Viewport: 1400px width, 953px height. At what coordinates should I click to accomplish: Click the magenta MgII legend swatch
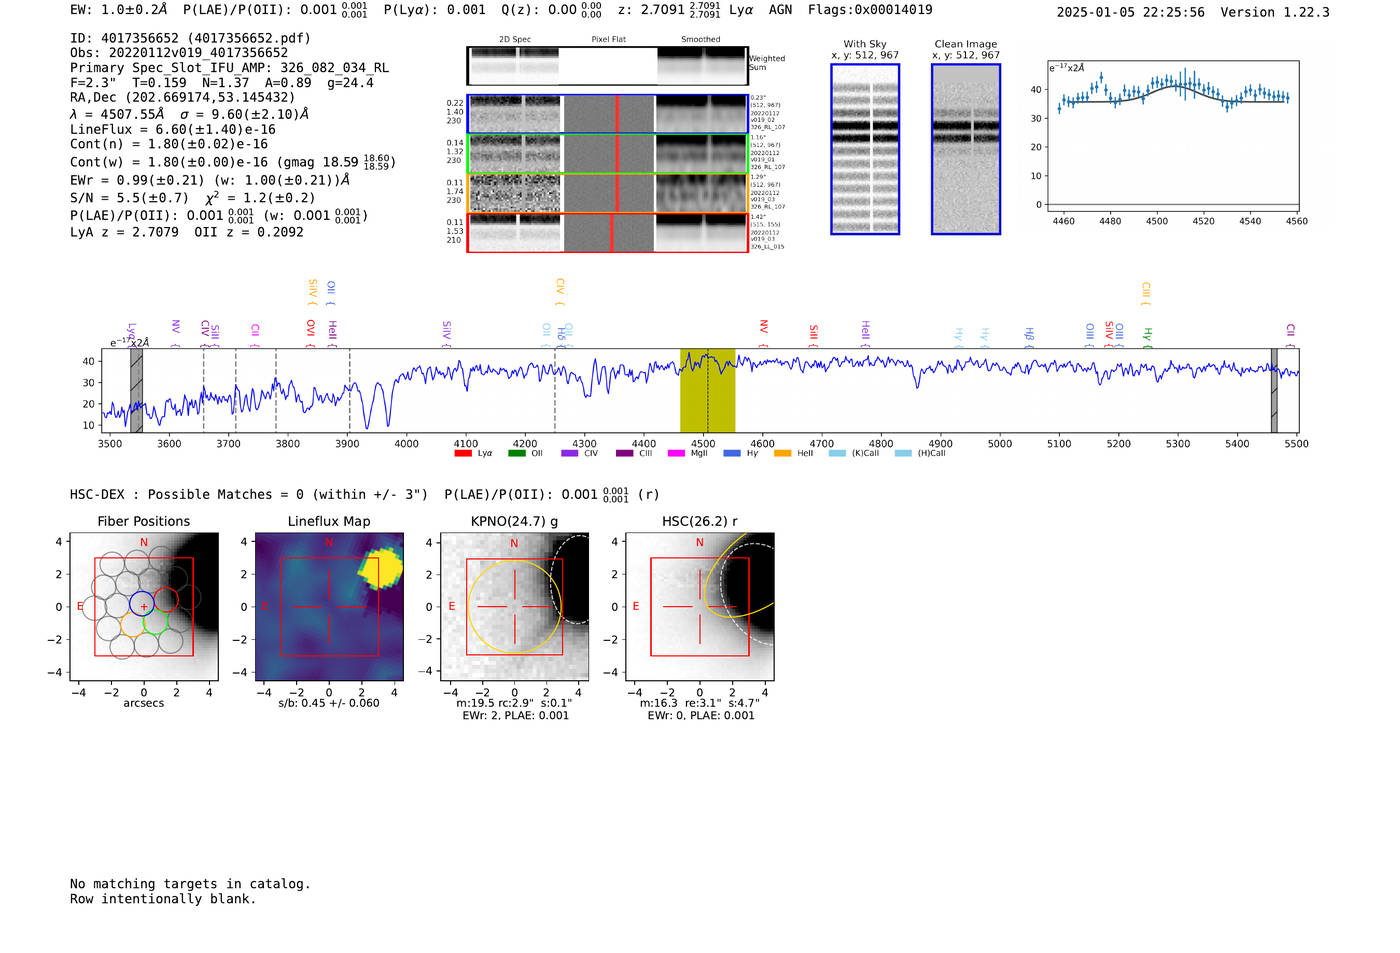point(676,453)
